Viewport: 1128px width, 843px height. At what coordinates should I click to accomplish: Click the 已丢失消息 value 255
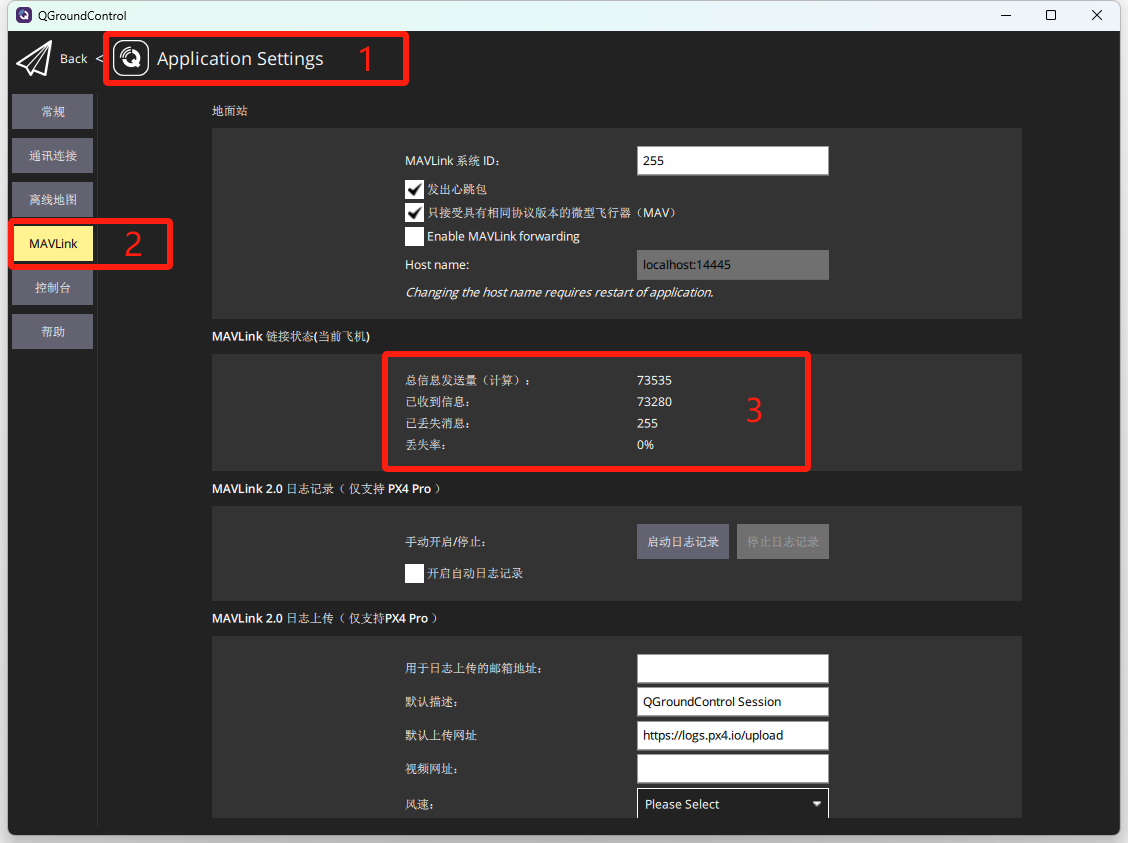tap(647, 424)
